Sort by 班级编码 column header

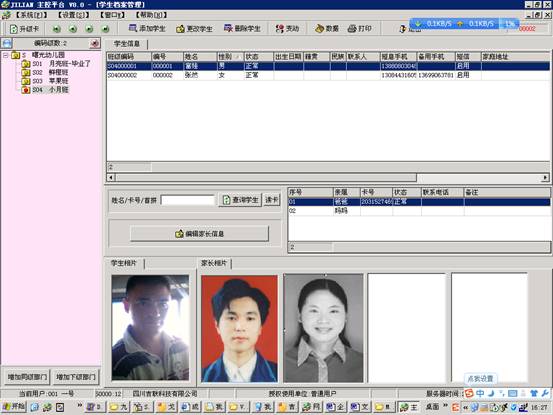tap(129, 56)
